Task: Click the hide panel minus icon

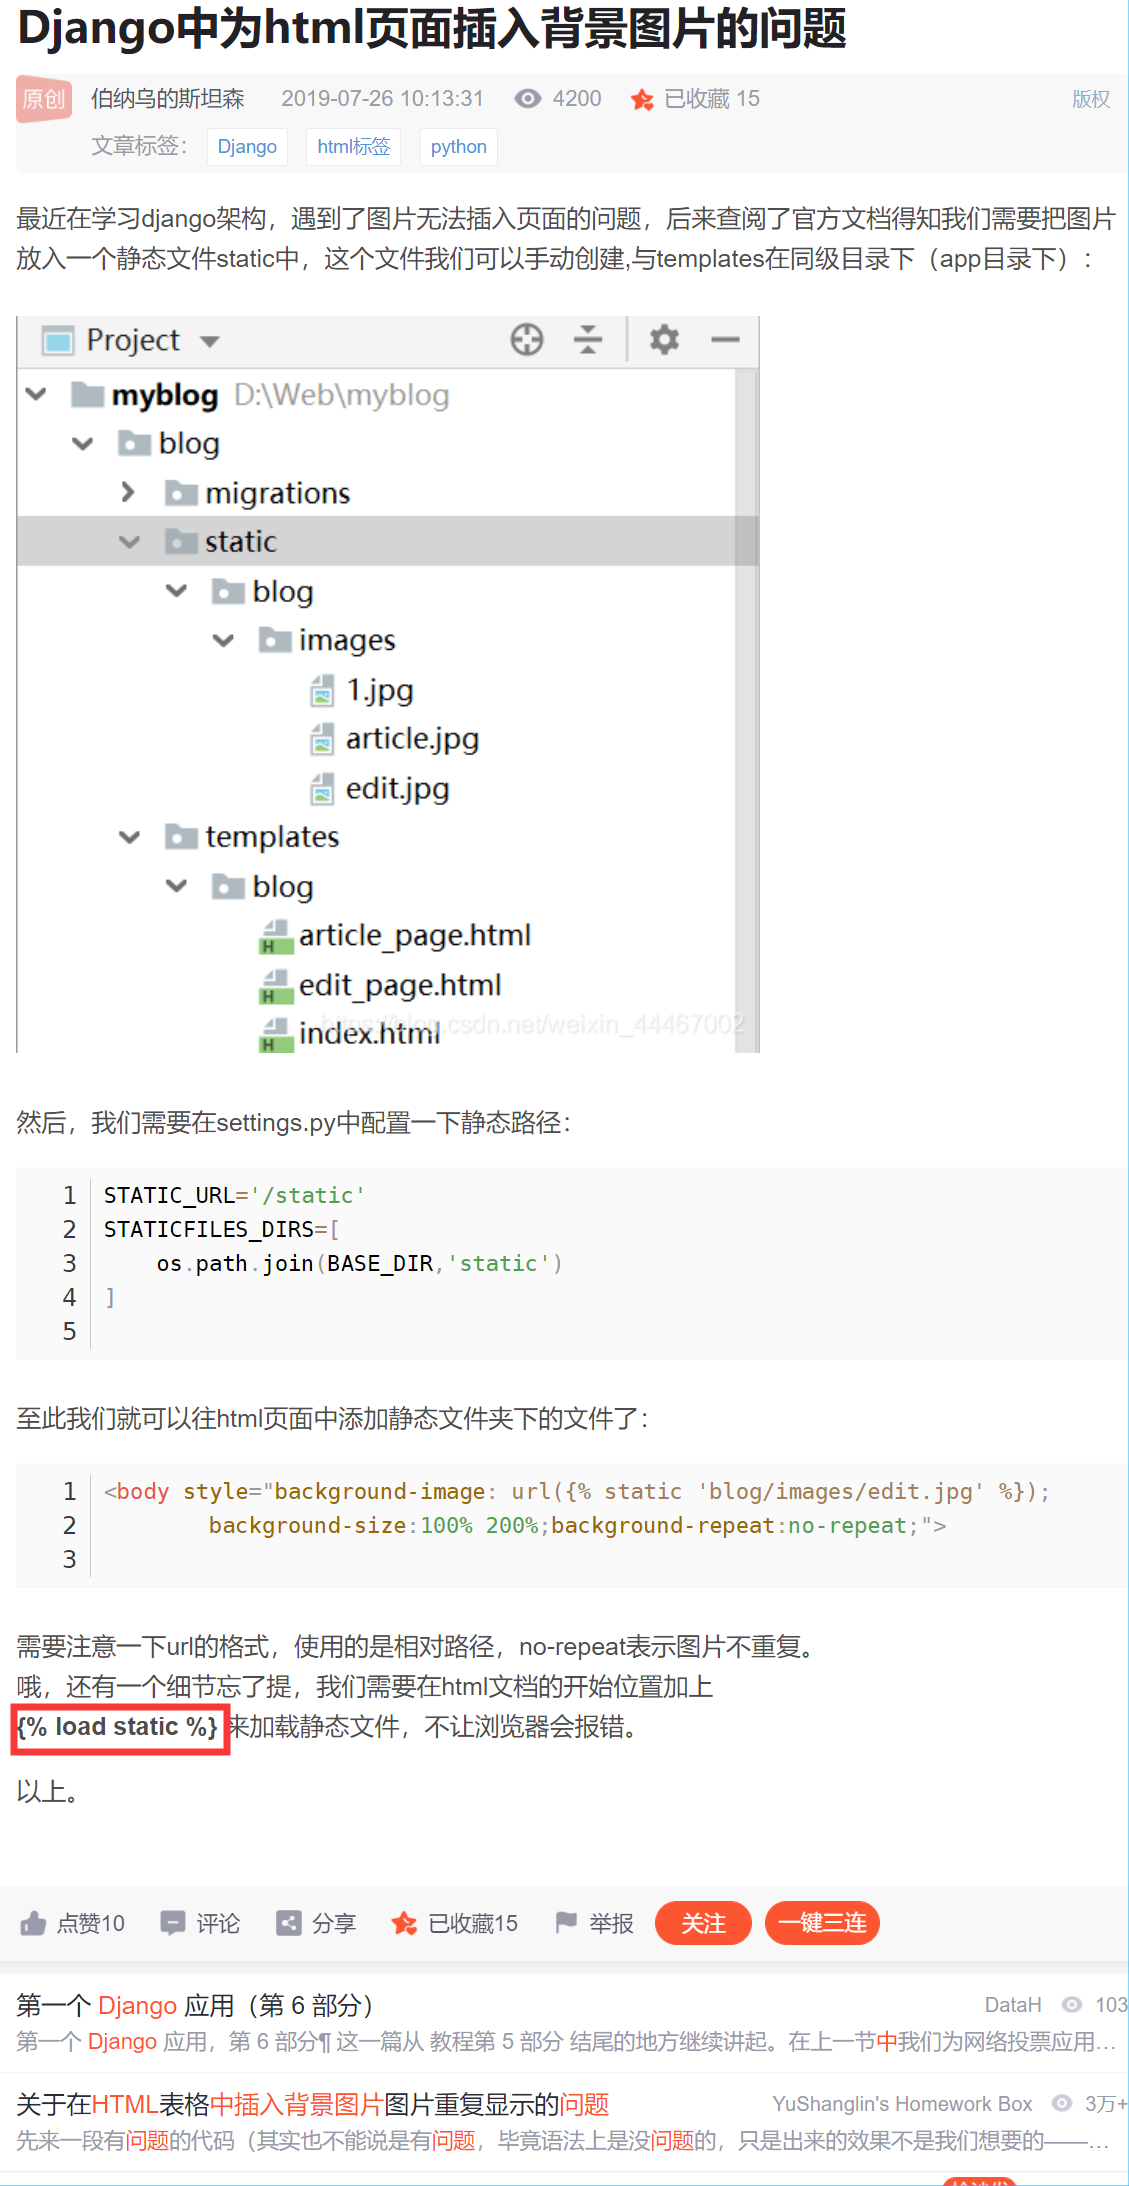Action: coord(725,340)
